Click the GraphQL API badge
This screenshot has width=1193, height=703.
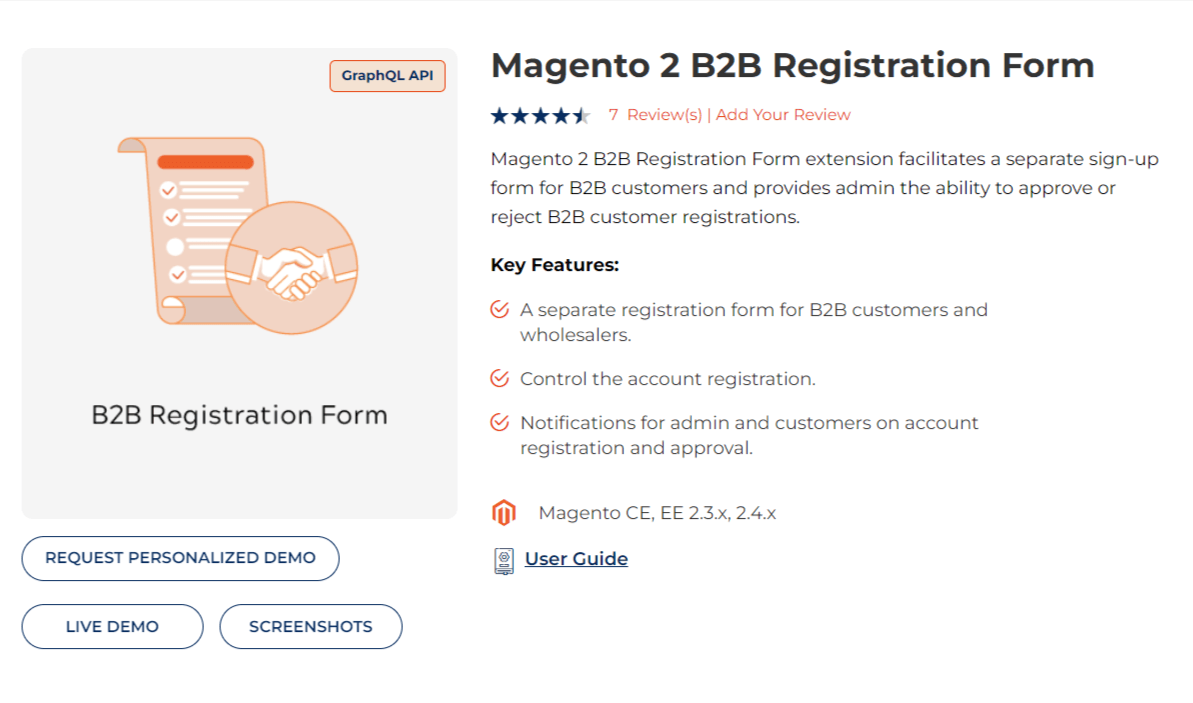point(387,75)
